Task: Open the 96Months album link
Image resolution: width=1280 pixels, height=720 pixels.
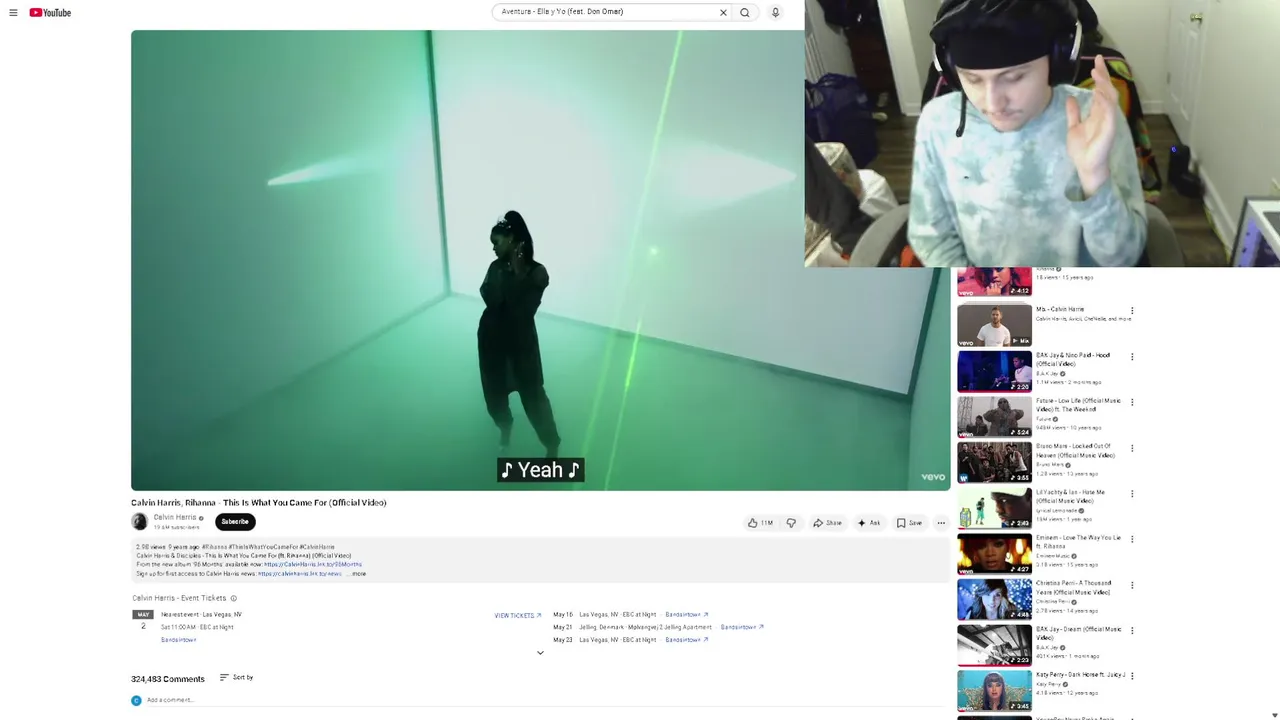Action: (x=313, y=565)
